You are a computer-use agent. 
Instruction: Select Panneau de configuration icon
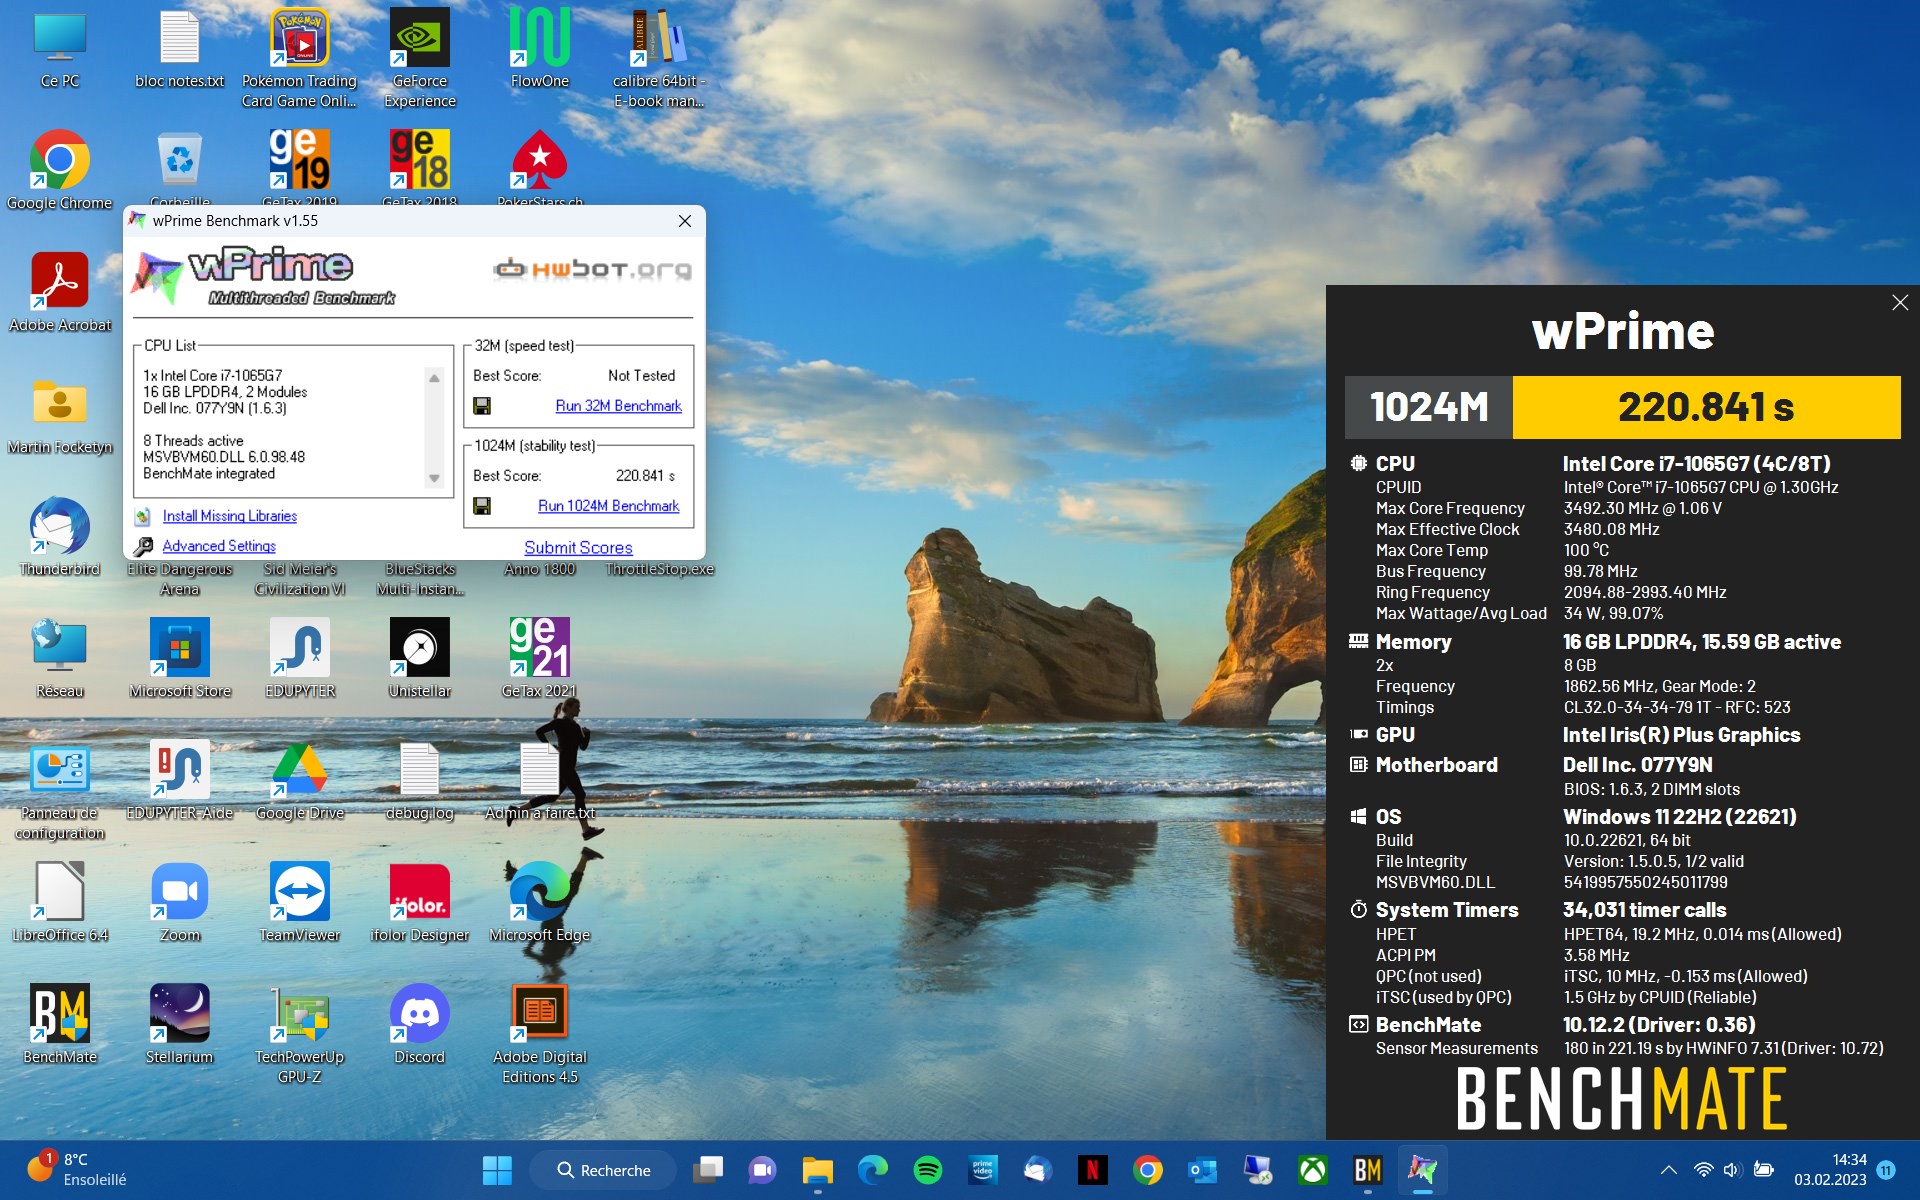(60, 790)
